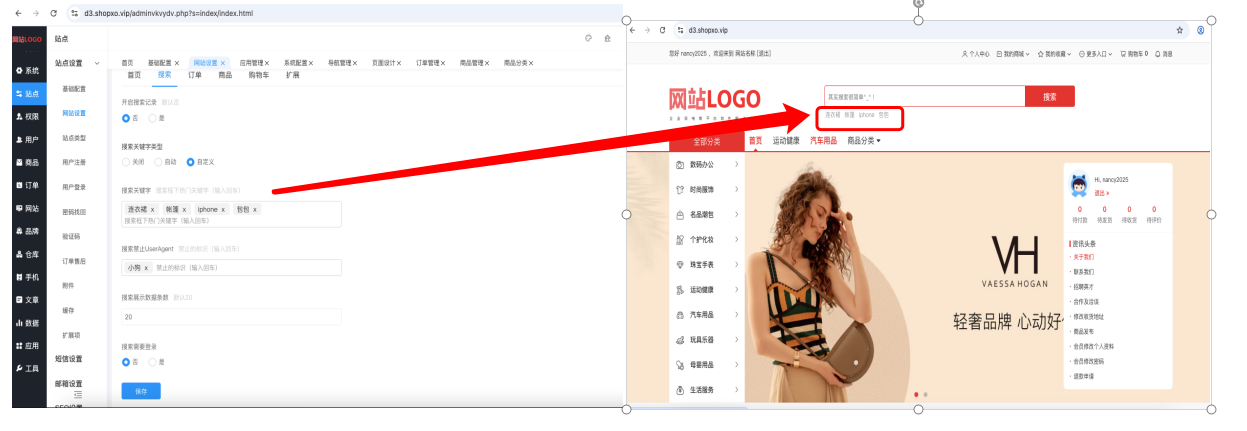Image resolution: width=1247 pixels, height=431 pixels.
Task: Open 购物车 in the storefront header
Action: [1135, 53]
